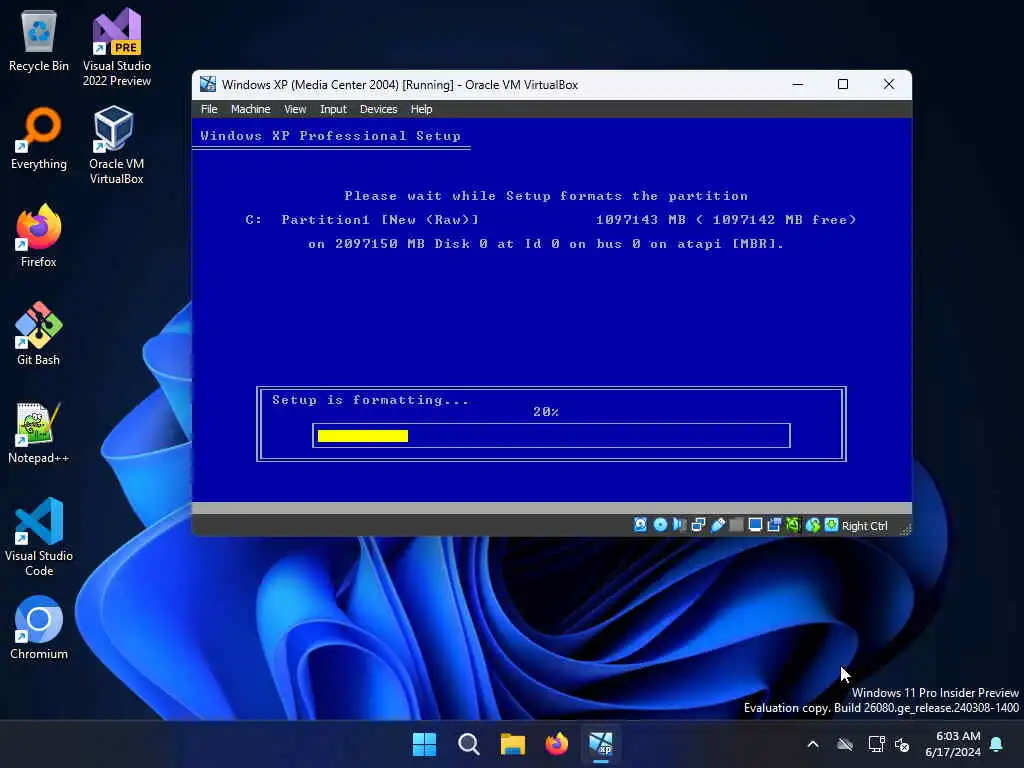The width and height of the screenshot is (1024, 768).
Task: Click the 20% progress text
Action: tap(546, 411)
